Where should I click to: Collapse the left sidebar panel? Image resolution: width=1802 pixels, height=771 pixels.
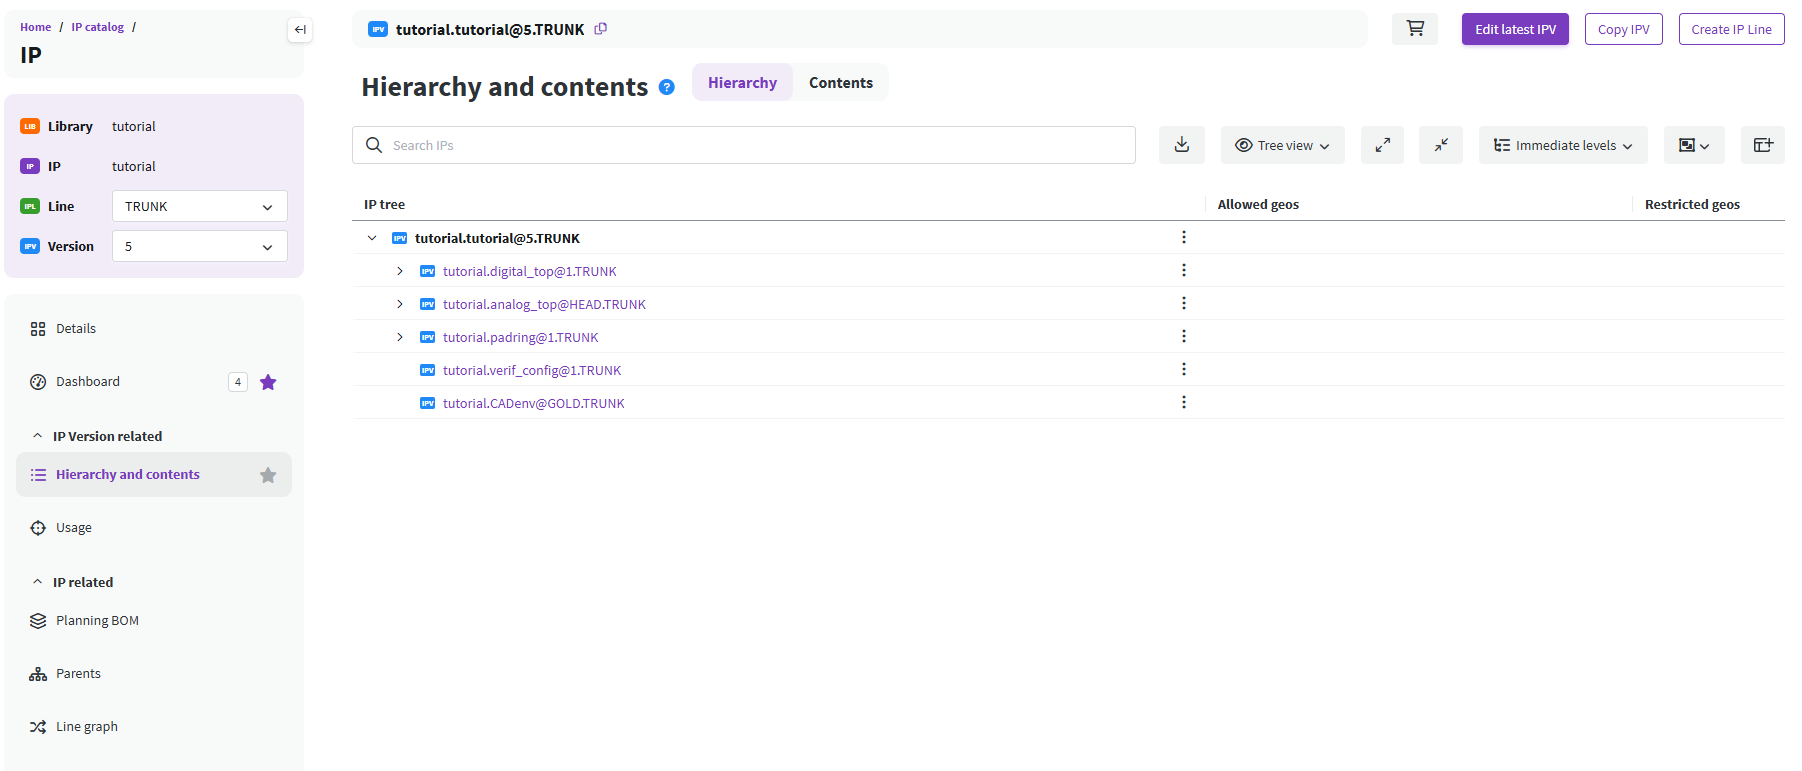pyautogui.click(x=299, y=30)
